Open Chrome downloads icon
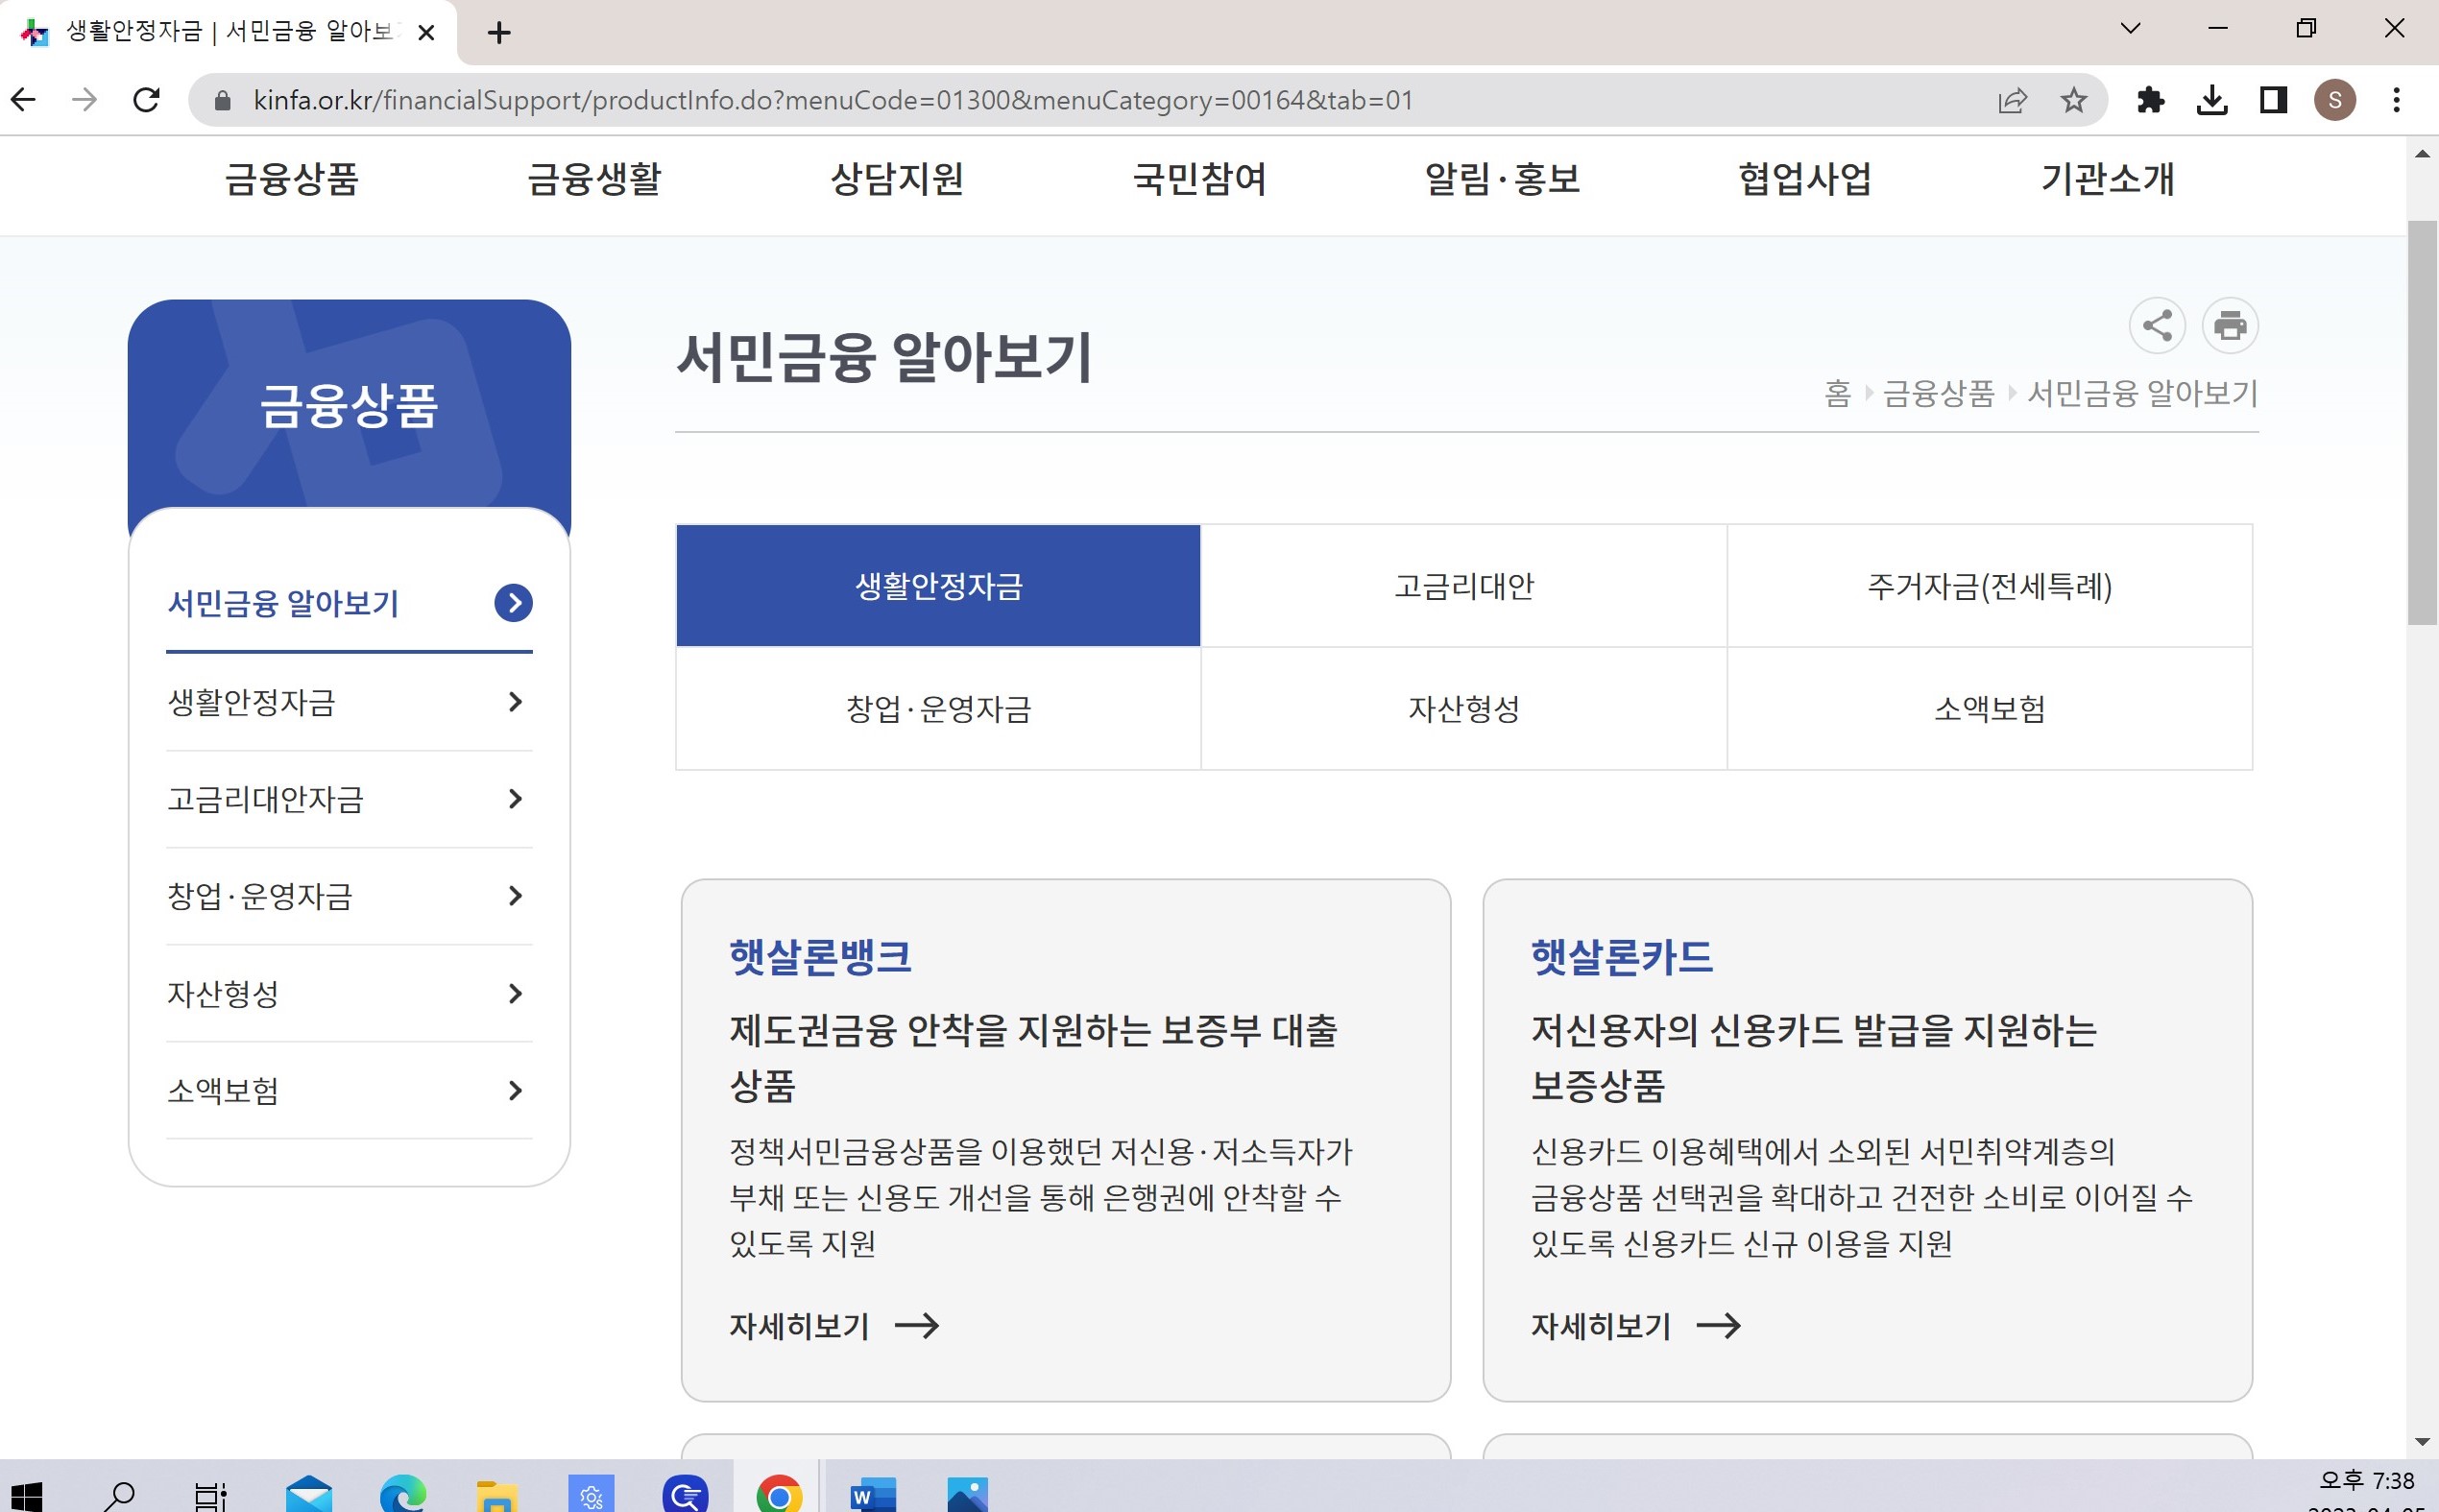This screenshot has height=1512, width=2439. (x=2211, y=100)
